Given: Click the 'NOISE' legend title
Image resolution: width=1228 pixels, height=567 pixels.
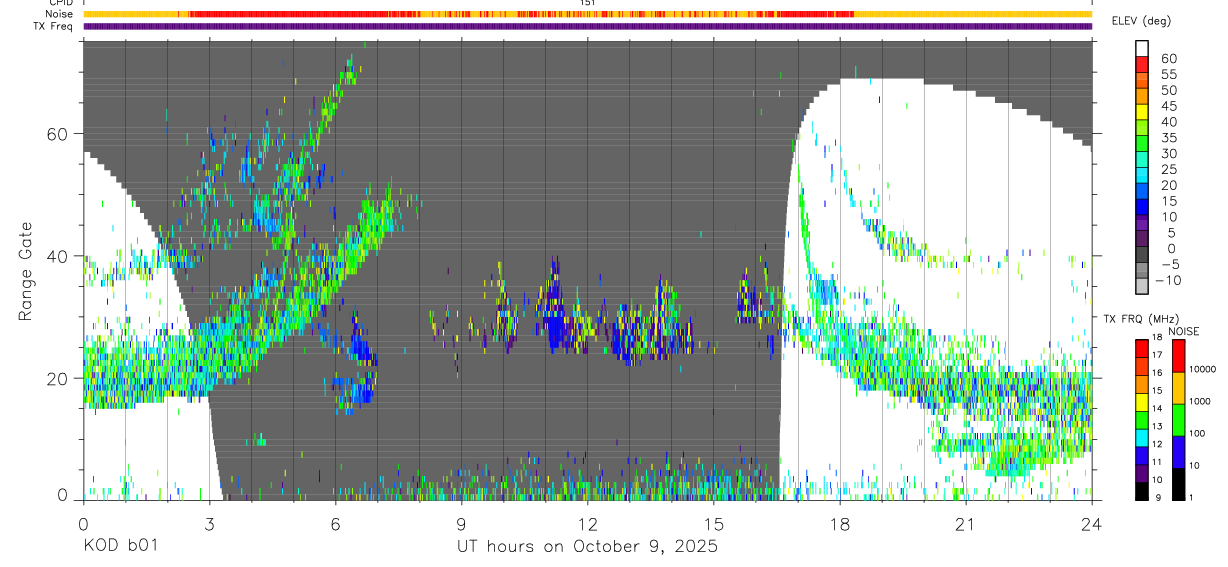Looking at the screenshot, I should (1183, 330).
